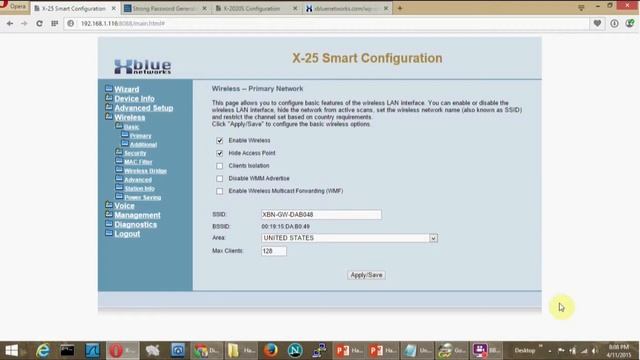Switch to the Strong Password Generator tab

click(165, 8)
